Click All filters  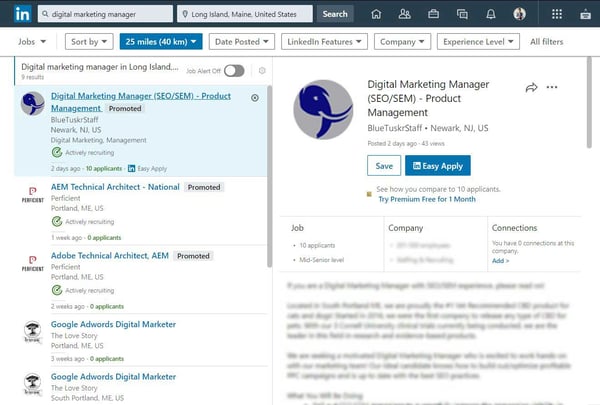coord(546,42)
